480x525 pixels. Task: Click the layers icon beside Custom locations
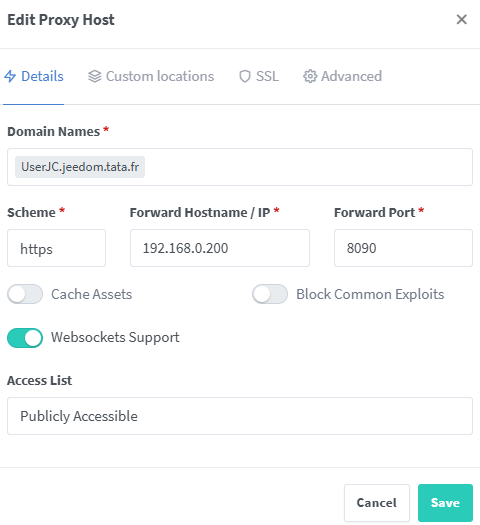[x=94, y=76]
